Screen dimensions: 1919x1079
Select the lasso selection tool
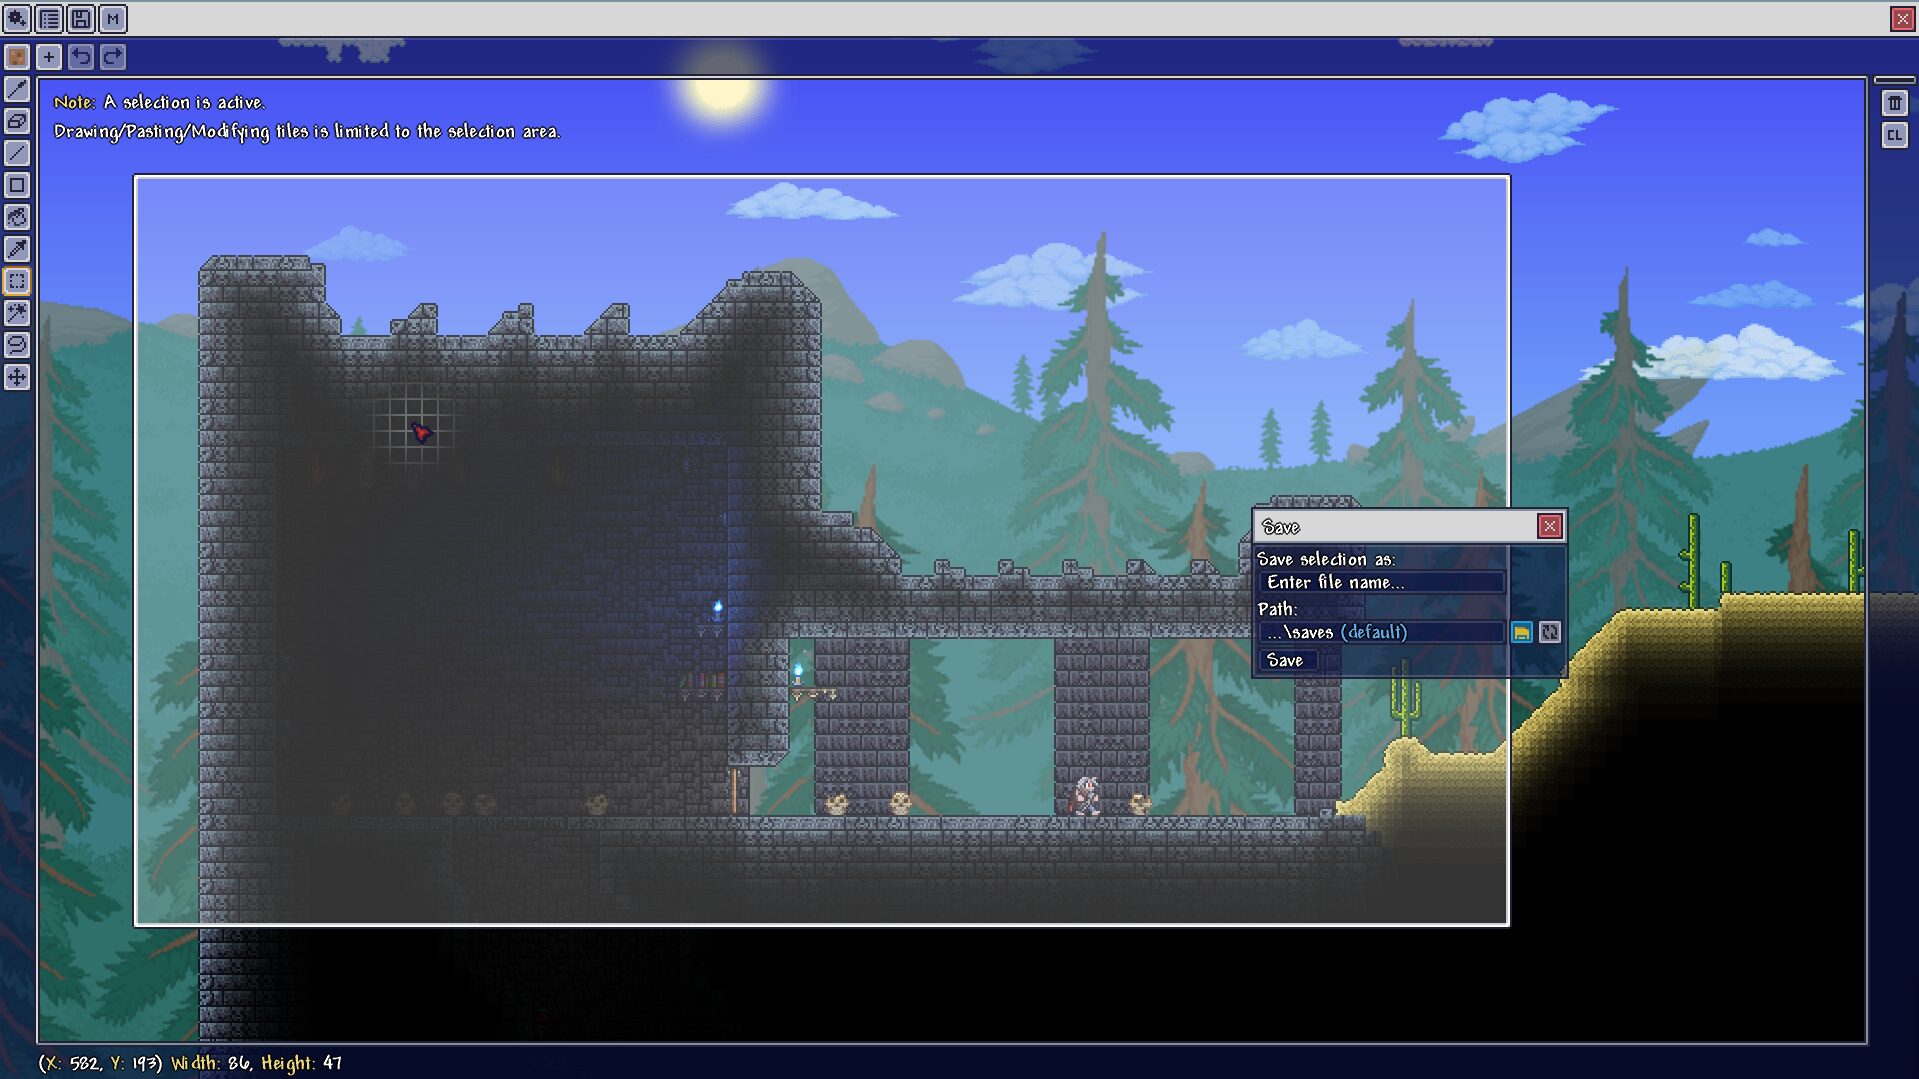17,345
